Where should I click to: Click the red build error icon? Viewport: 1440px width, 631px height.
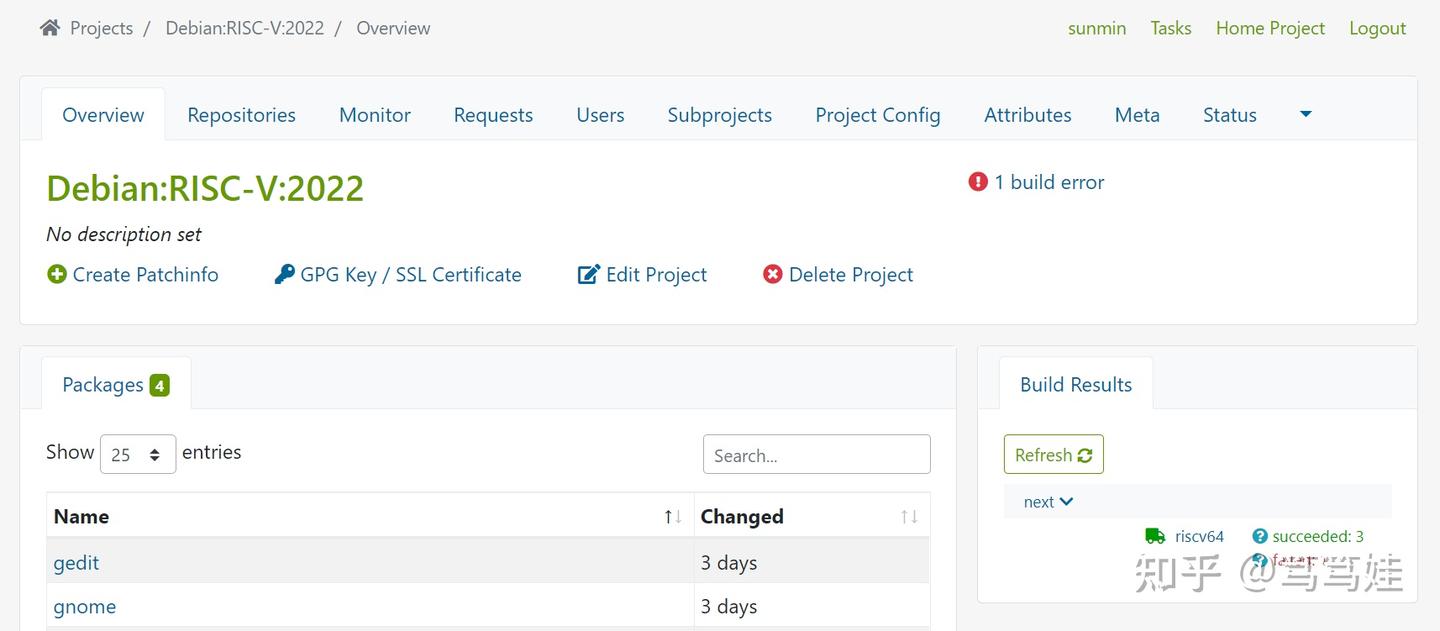[x=978, y=182]
